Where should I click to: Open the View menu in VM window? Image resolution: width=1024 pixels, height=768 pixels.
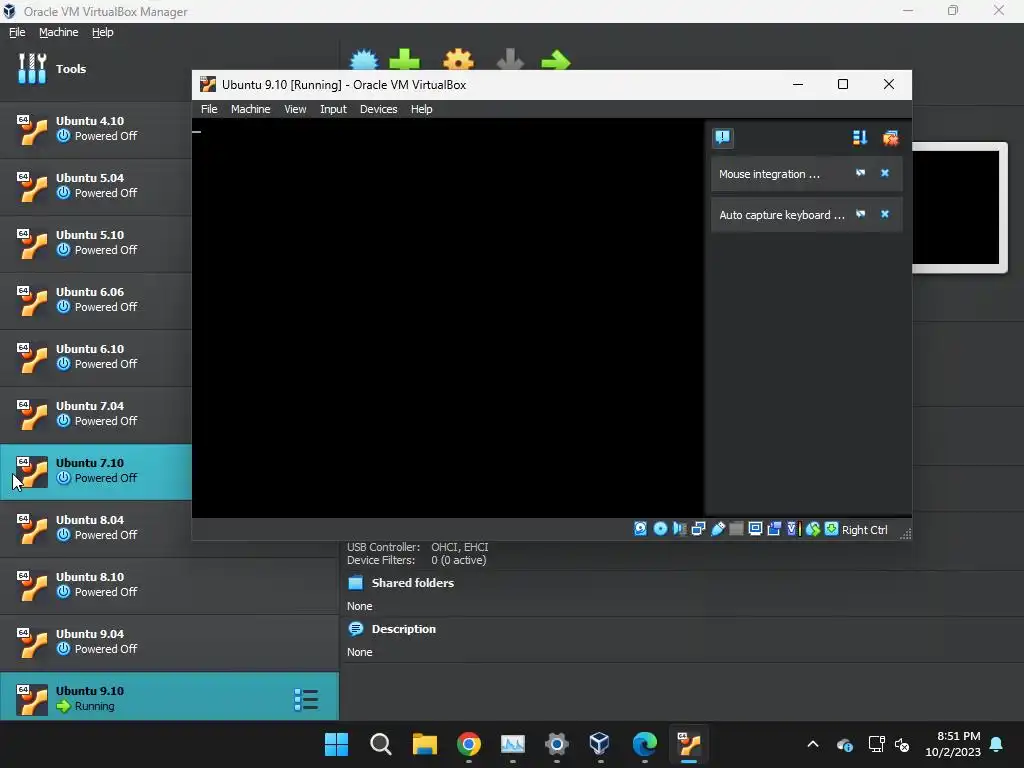295,109
